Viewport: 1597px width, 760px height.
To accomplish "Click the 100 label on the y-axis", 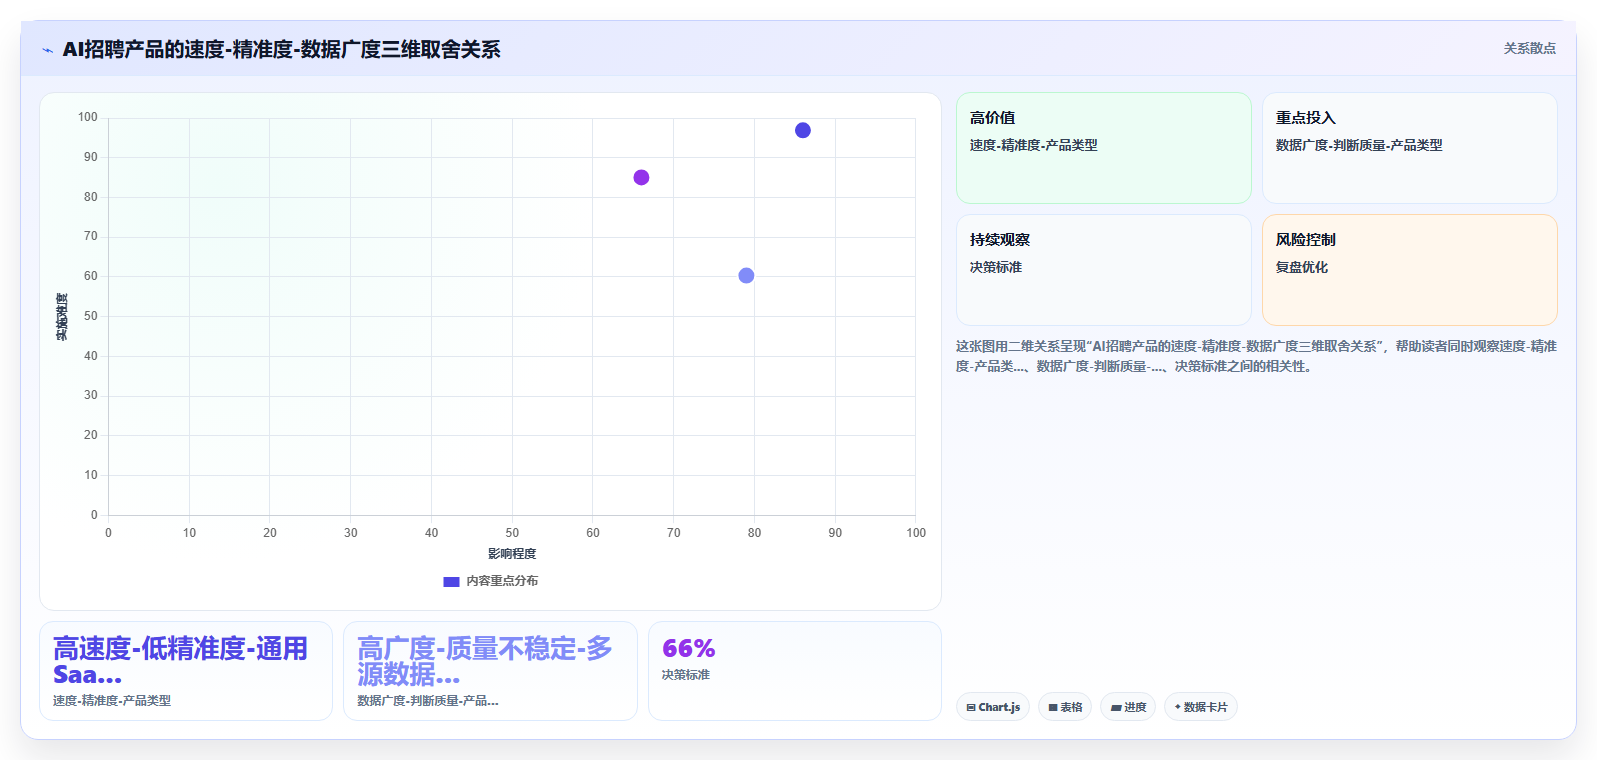I will [x=88, y=118].
